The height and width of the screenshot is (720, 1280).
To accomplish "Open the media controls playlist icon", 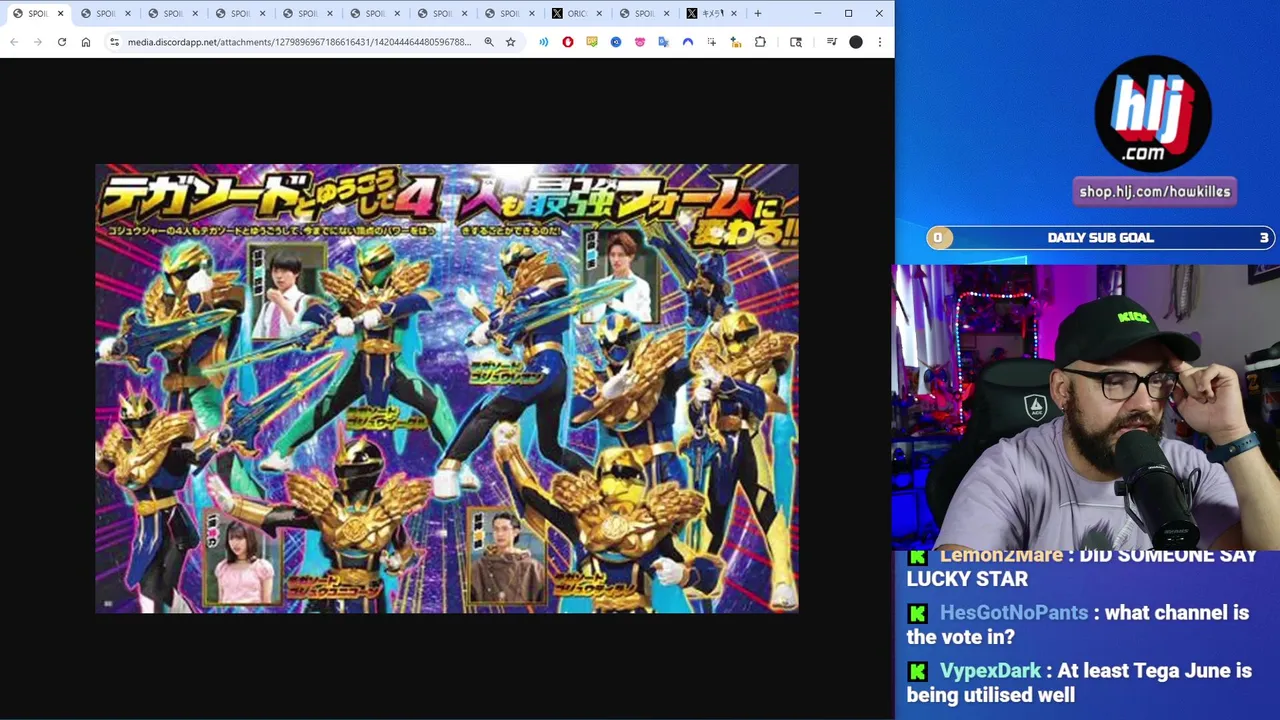I will click(831, 42).
